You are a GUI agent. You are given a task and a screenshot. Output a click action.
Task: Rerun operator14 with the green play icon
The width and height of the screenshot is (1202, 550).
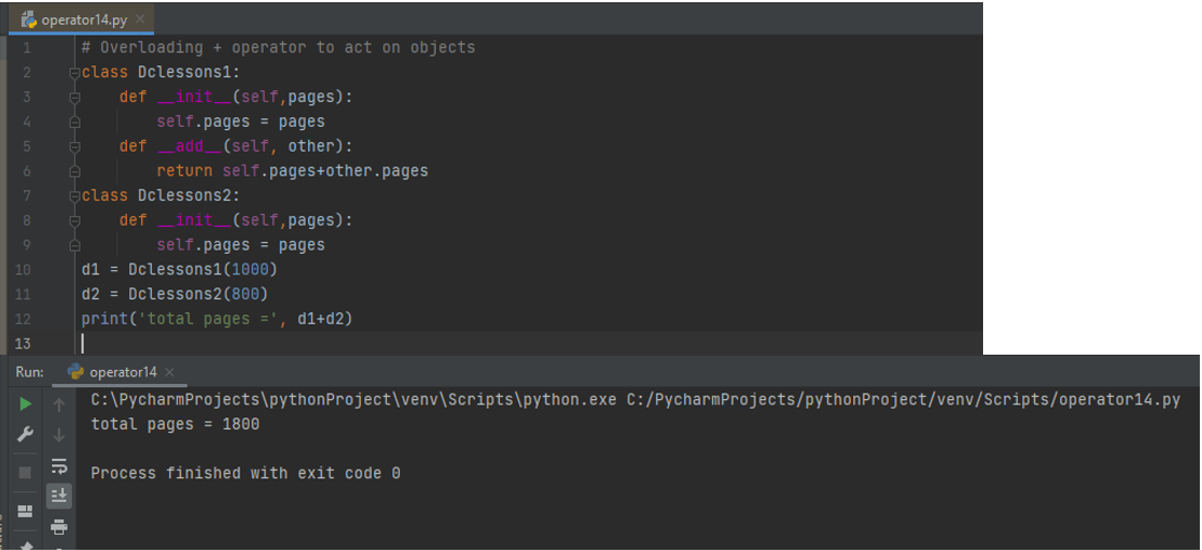click(x=26, y=404)
